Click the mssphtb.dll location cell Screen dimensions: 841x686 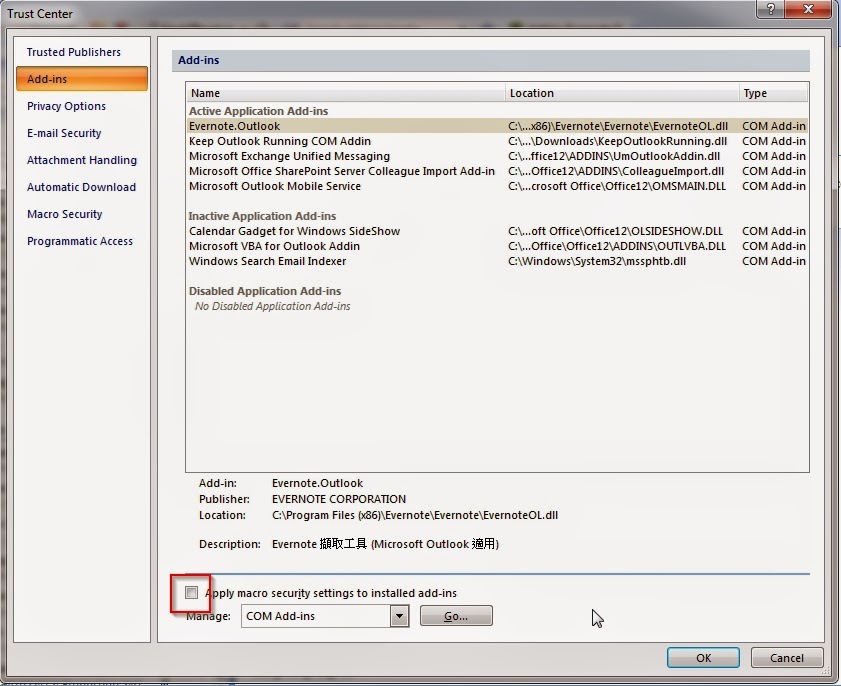click(597, 261)
